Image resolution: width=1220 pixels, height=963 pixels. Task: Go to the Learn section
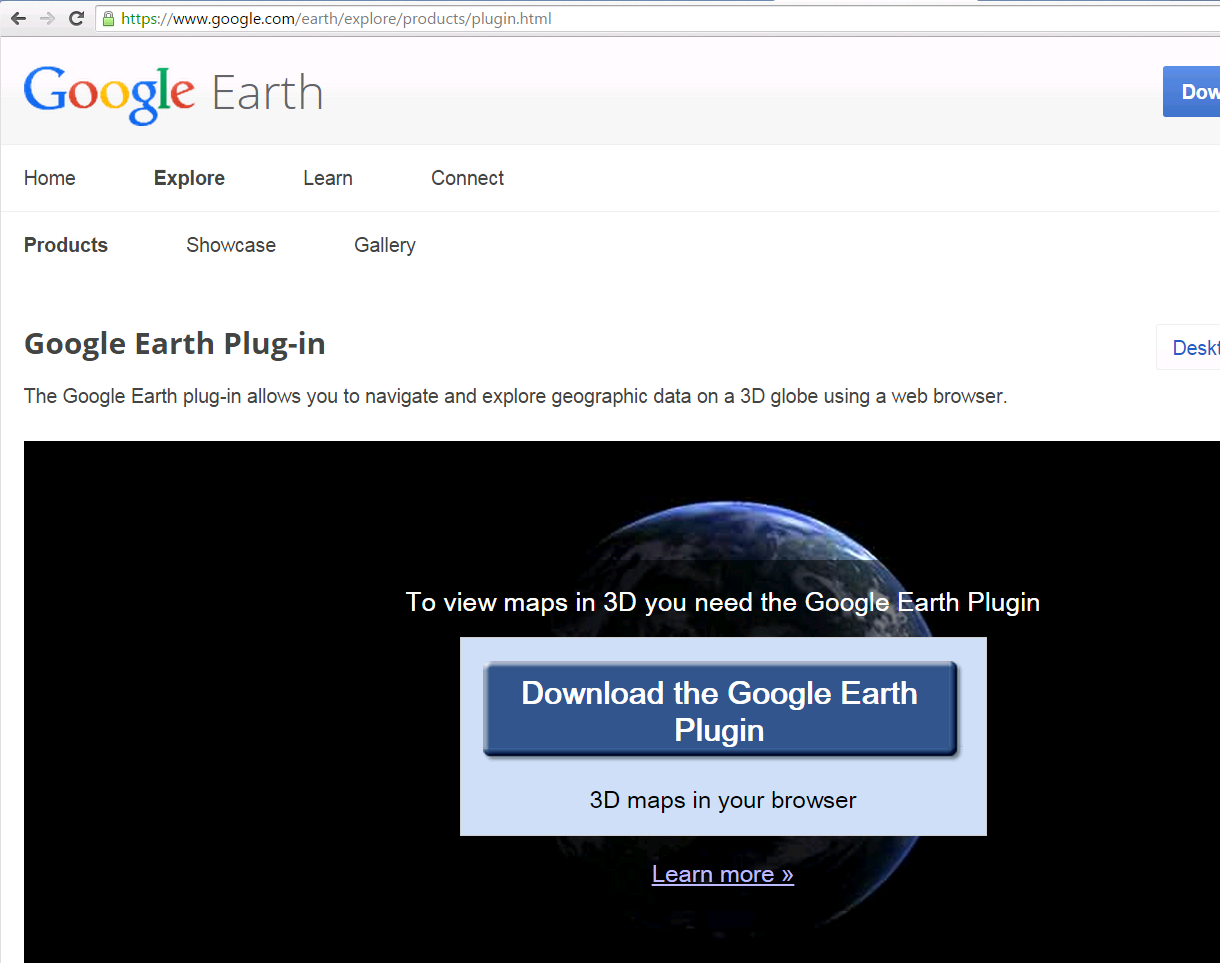pyautogui.click(x=328, y=178)
